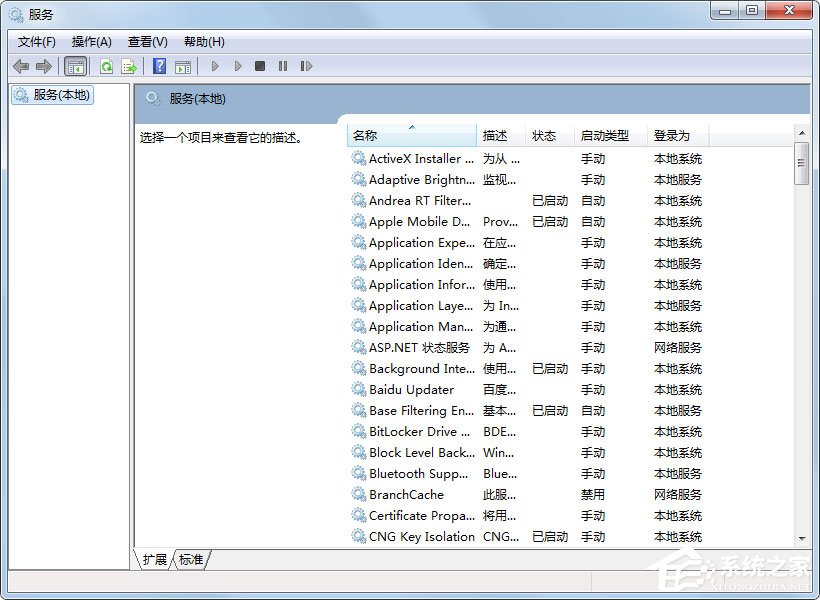Select the 扩展 tab

(154, 560)
